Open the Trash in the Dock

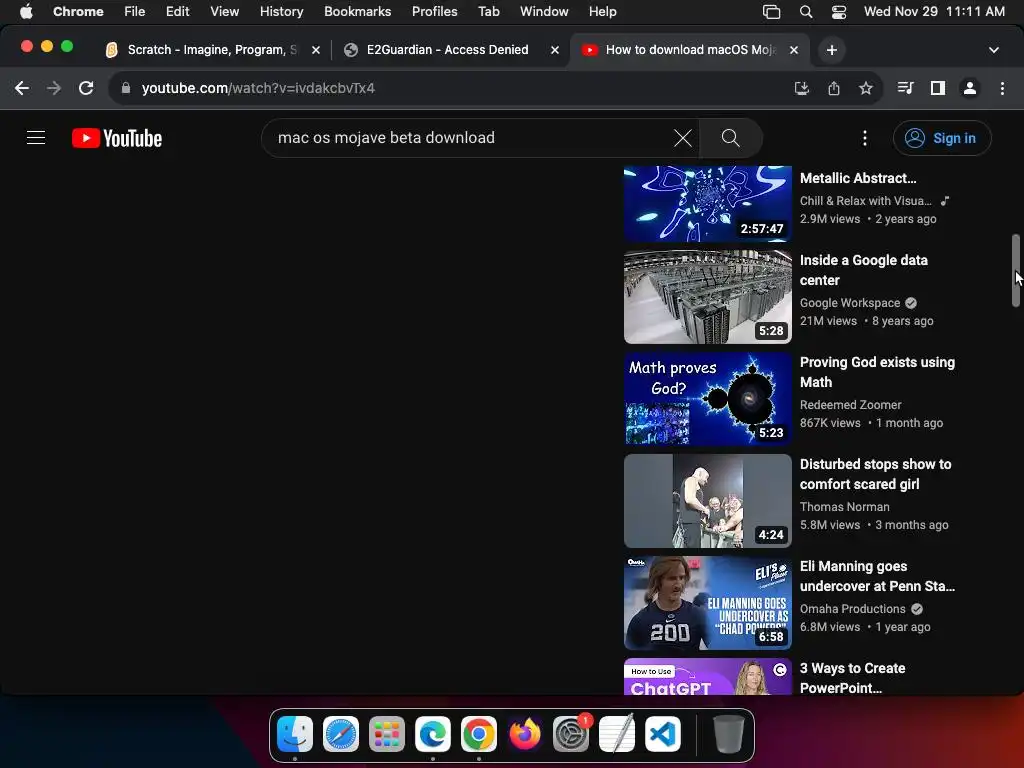[x=728, y=734]
